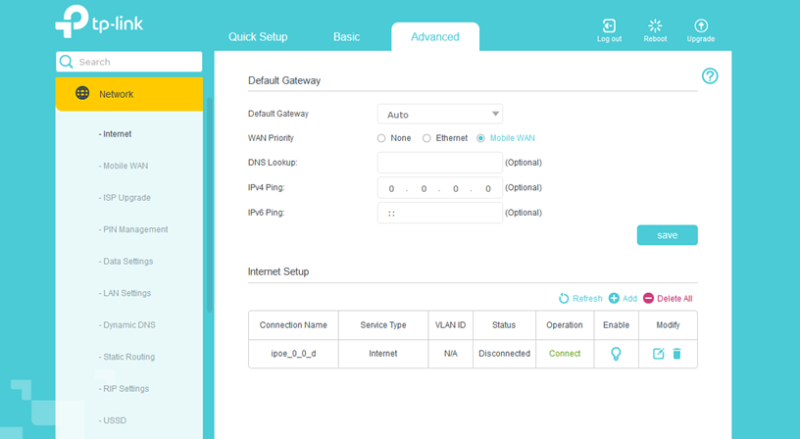Click the save button
Viewport: 800px width, 439px height.
point(667,235)
